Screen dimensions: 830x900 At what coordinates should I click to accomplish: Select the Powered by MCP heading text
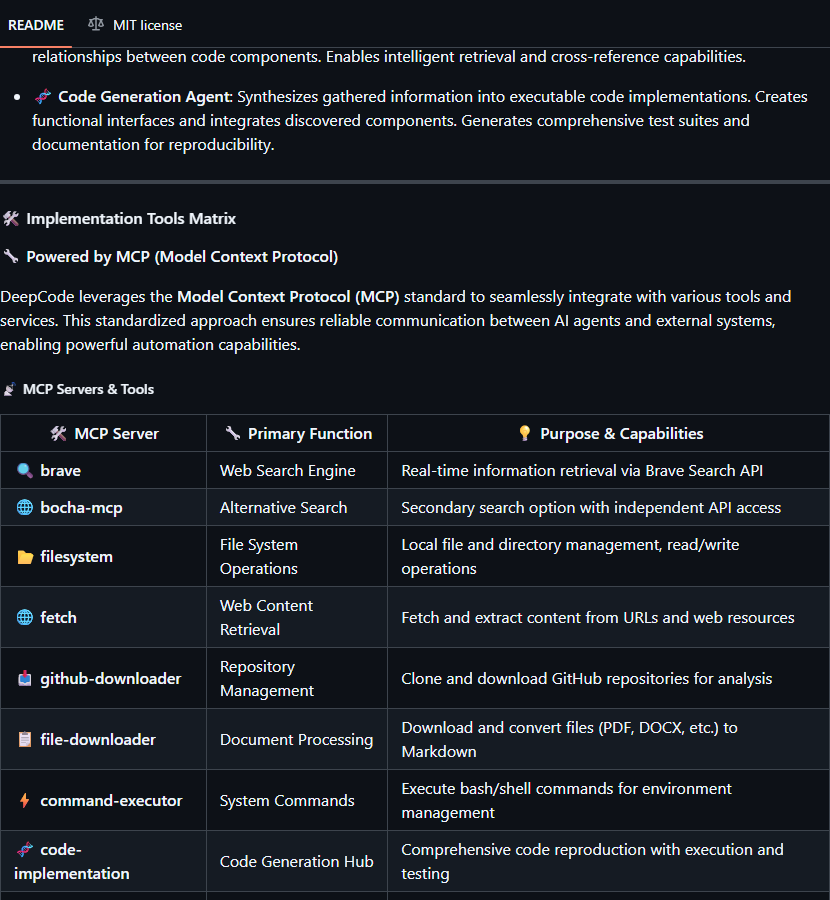click(x=182, y=257)
